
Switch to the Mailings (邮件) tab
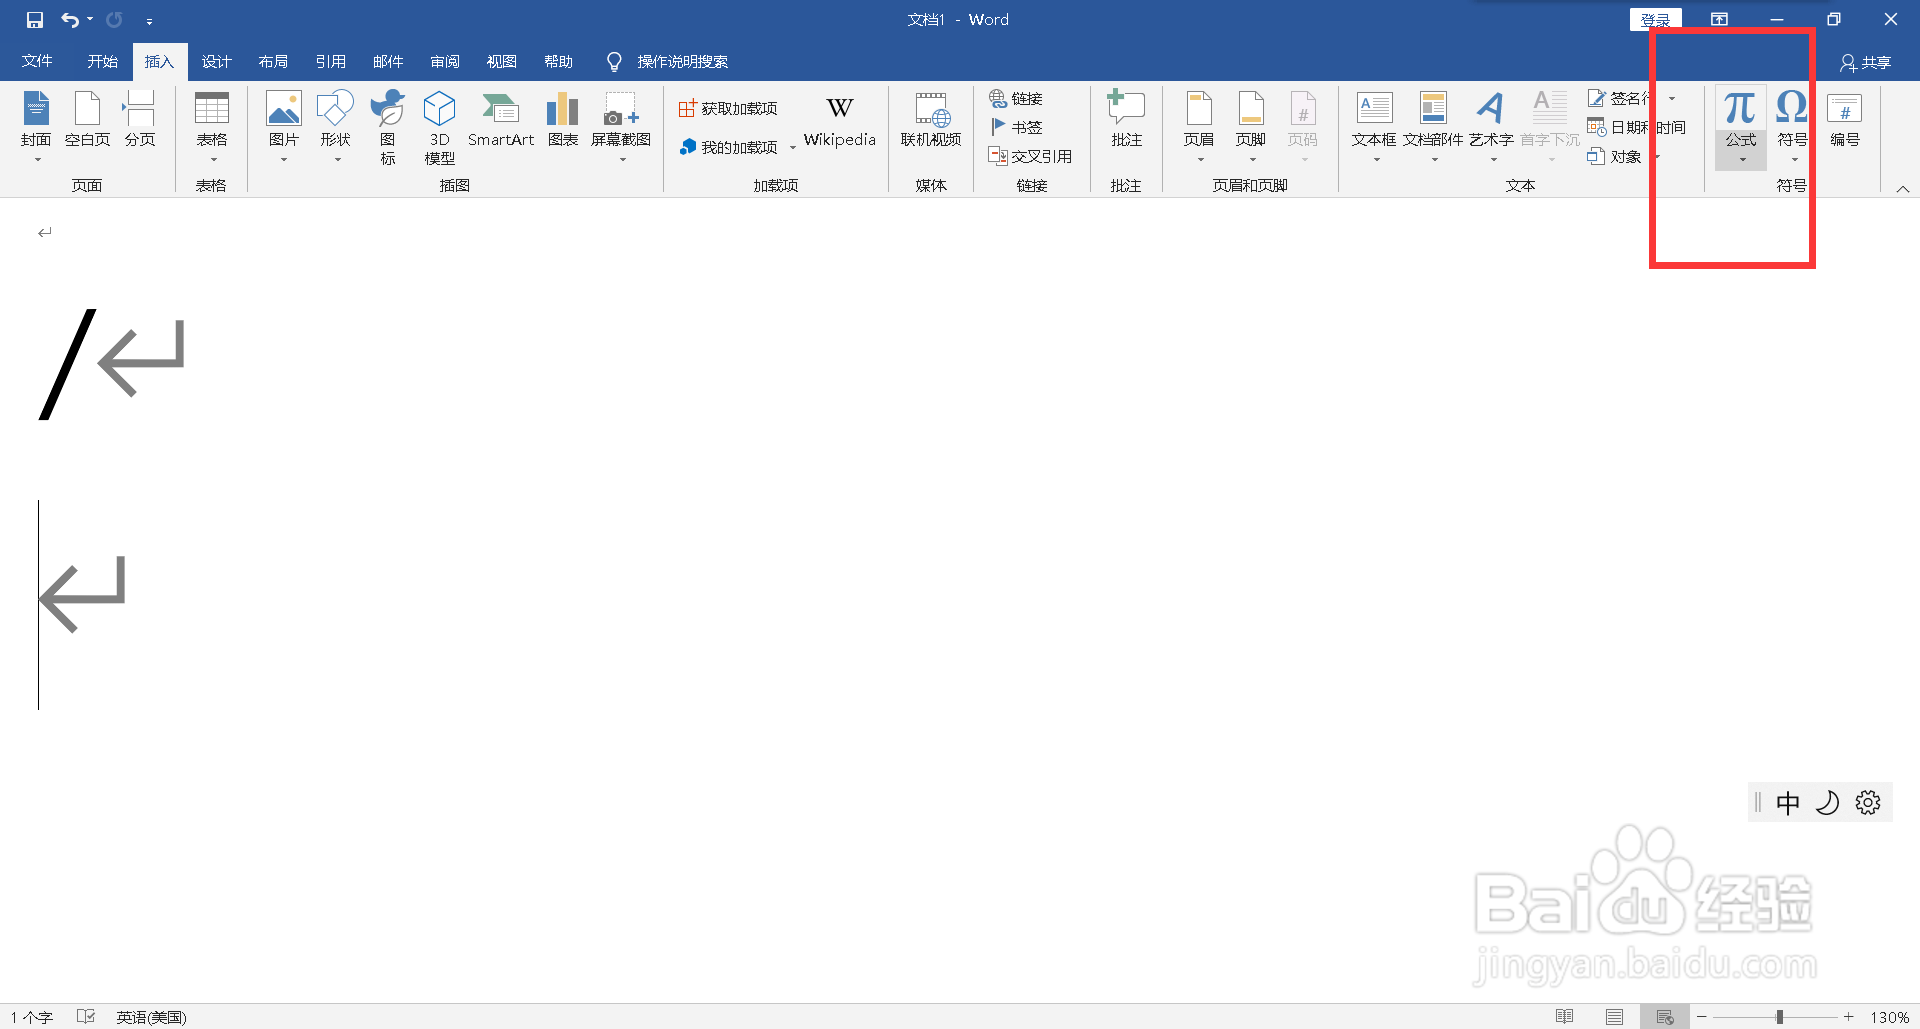(x=388, y=62)
